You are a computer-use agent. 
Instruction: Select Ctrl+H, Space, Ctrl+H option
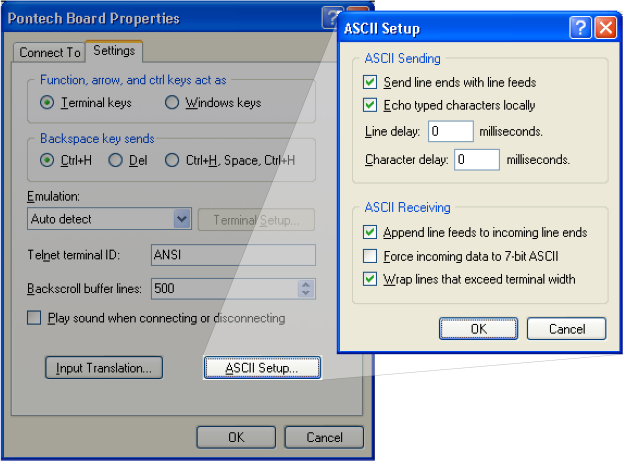172,160
